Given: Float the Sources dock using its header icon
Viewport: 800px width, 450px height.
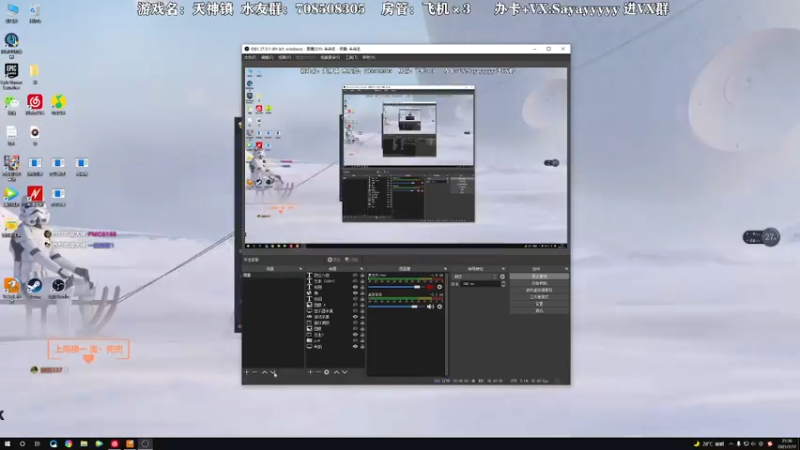Looking at the screenshot, I should click(361, 269).
